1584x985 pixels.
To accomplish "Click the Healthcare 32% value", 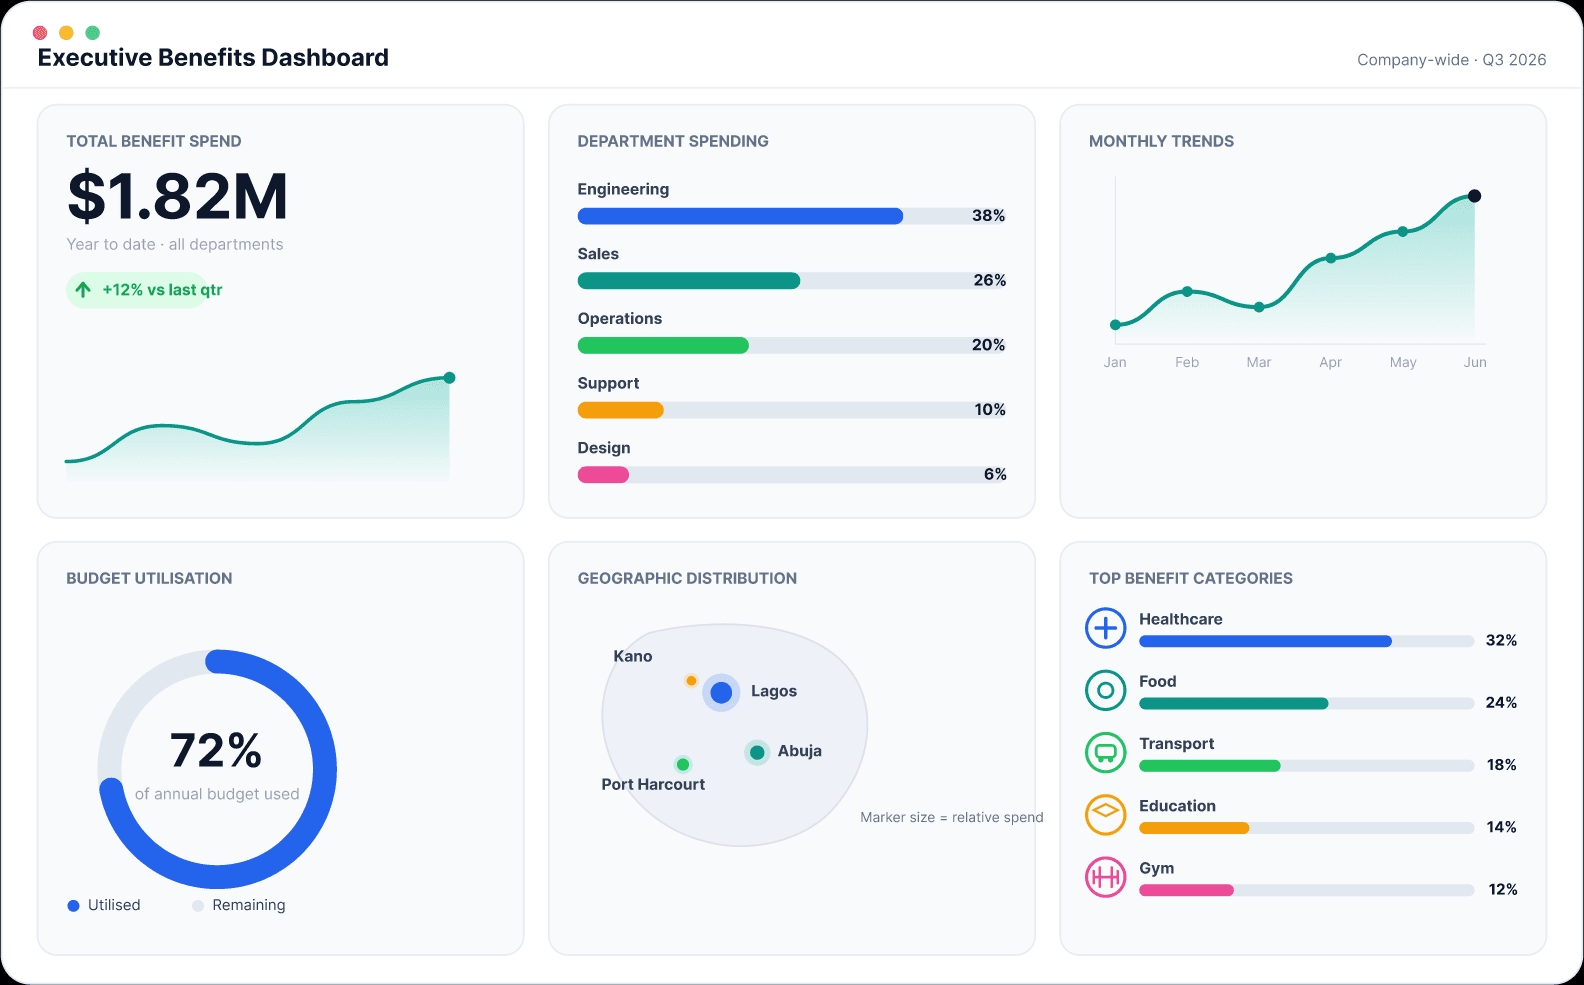I will point(1501,641).
